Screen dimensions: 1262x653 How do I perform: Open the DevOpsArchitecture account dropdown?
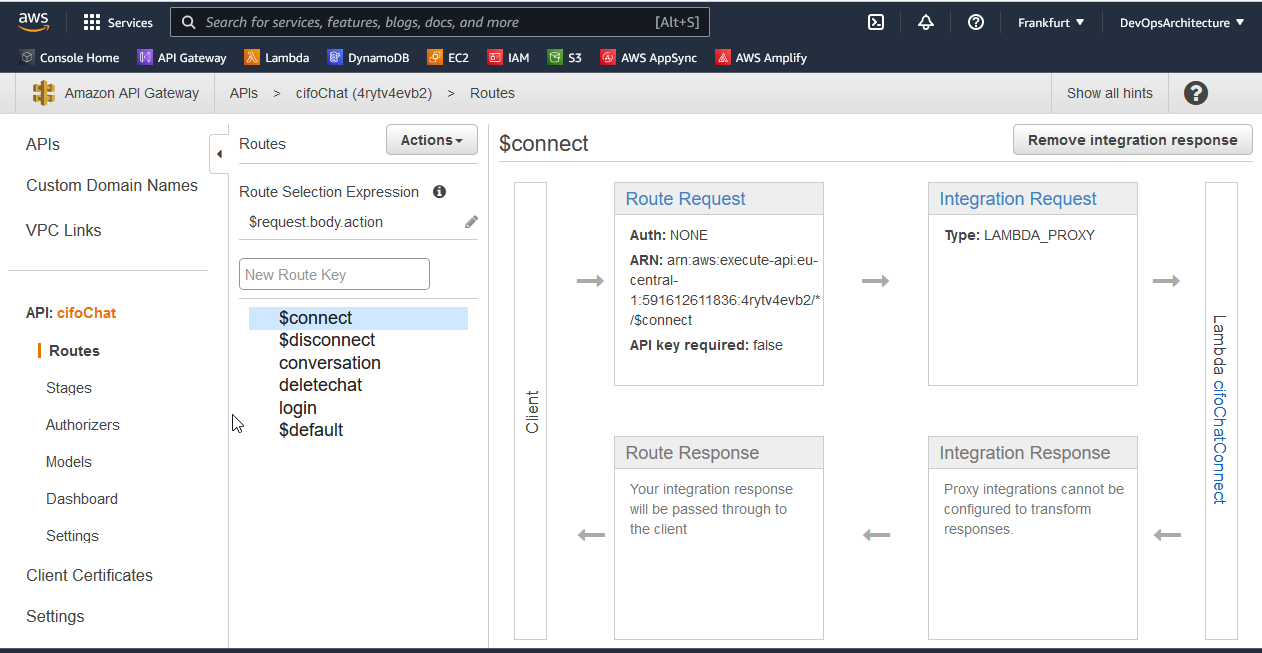click(1182, 22)
